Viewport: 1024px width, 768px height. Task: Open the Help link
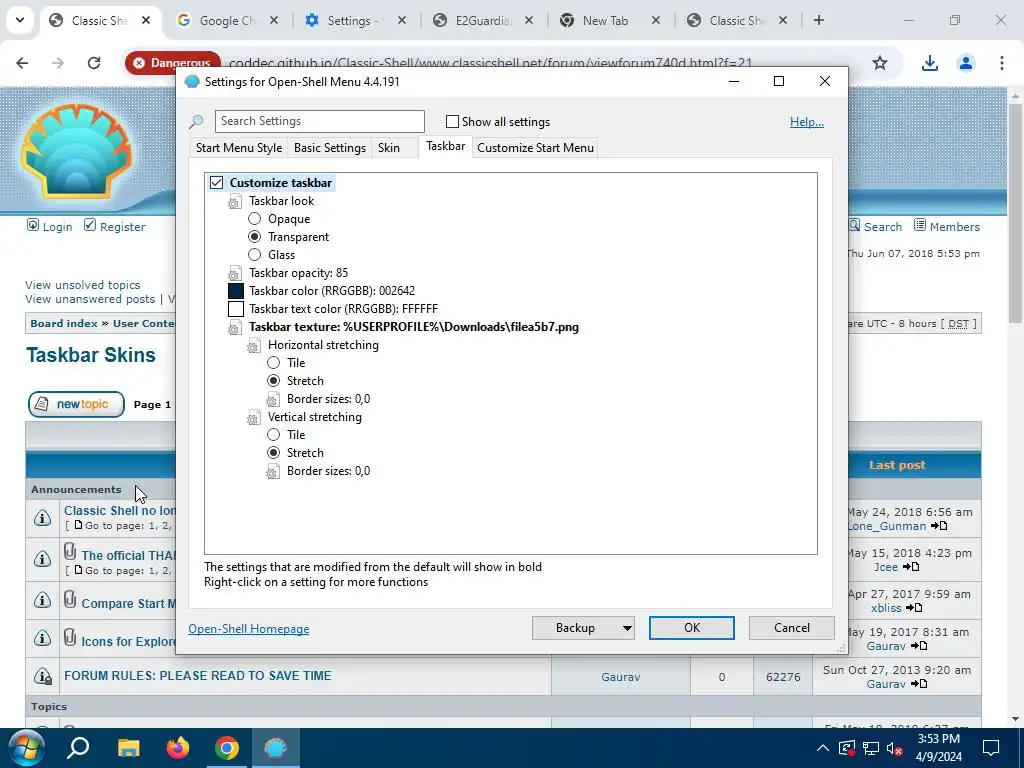807,122
